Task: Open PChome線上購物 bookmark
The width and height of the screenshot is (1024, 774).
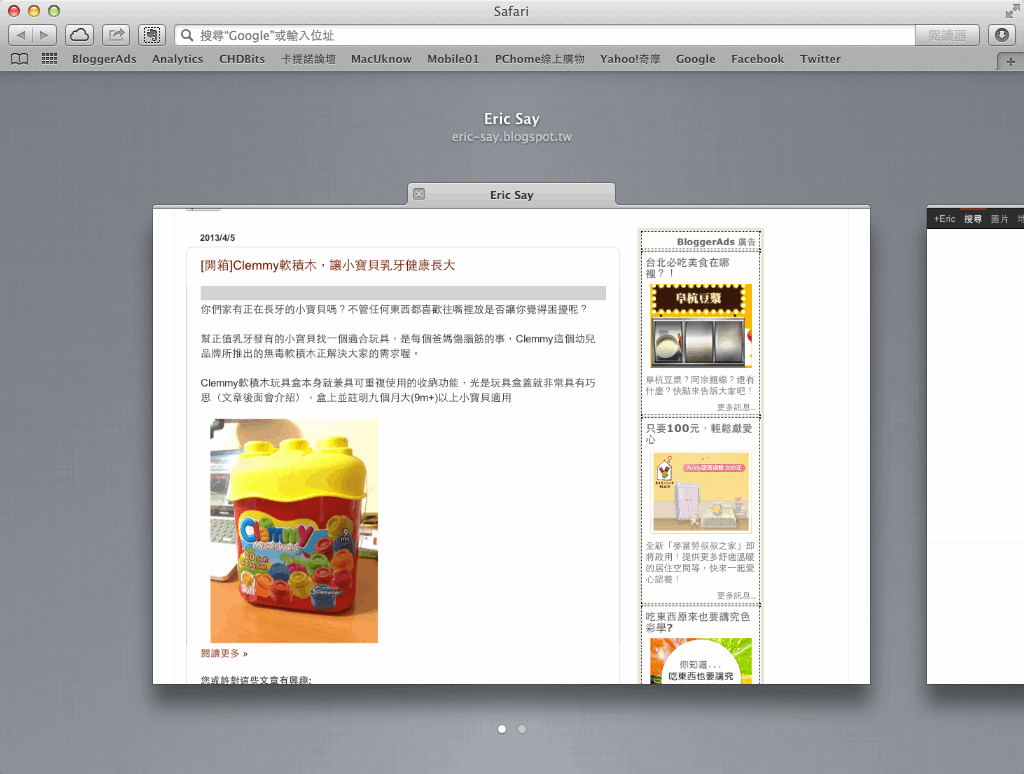Action: pyautogui.click(x=539, y=59)
